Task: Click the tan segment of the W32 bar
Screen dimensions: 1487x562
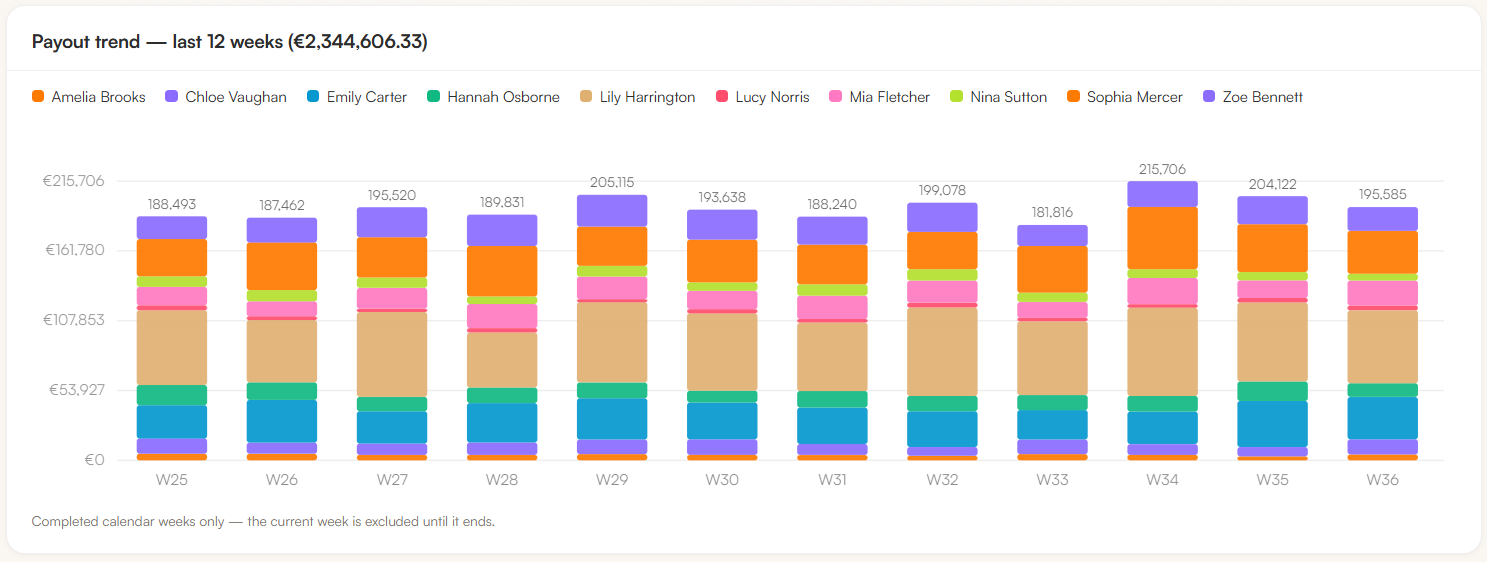Action: [942, 351]
